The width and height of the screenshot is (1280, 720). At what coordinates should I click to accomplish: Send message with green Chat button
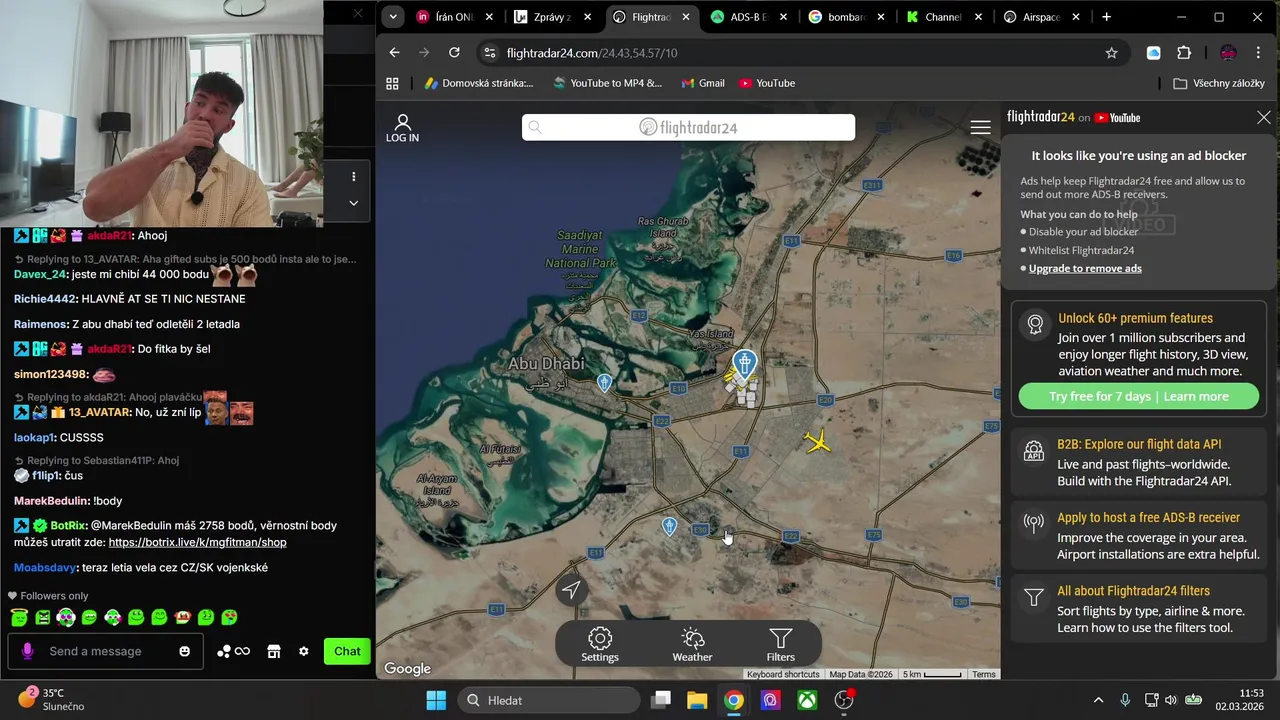tap(347, 651)
